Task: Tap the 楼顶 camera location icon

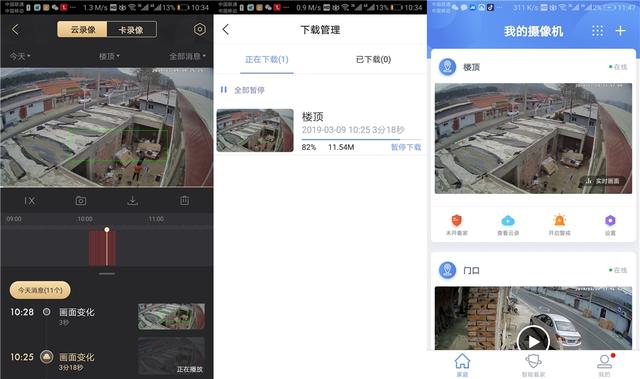Action: (447, 67)
